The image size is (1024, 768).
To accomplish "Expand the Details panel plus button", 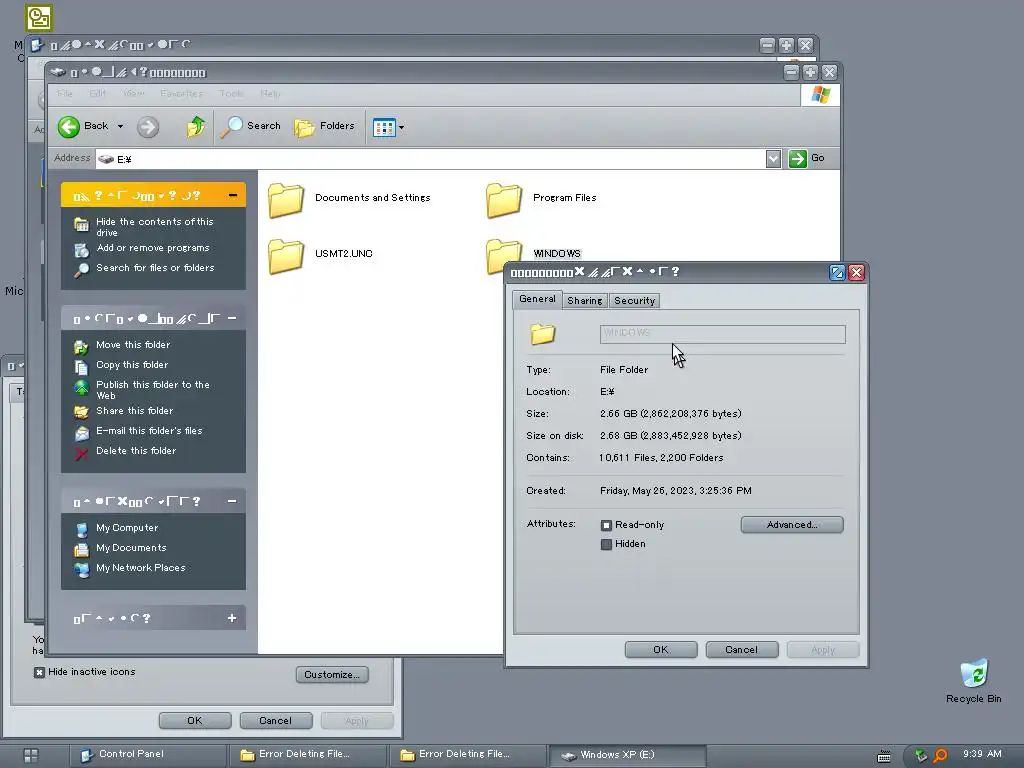I will point(232,618).
